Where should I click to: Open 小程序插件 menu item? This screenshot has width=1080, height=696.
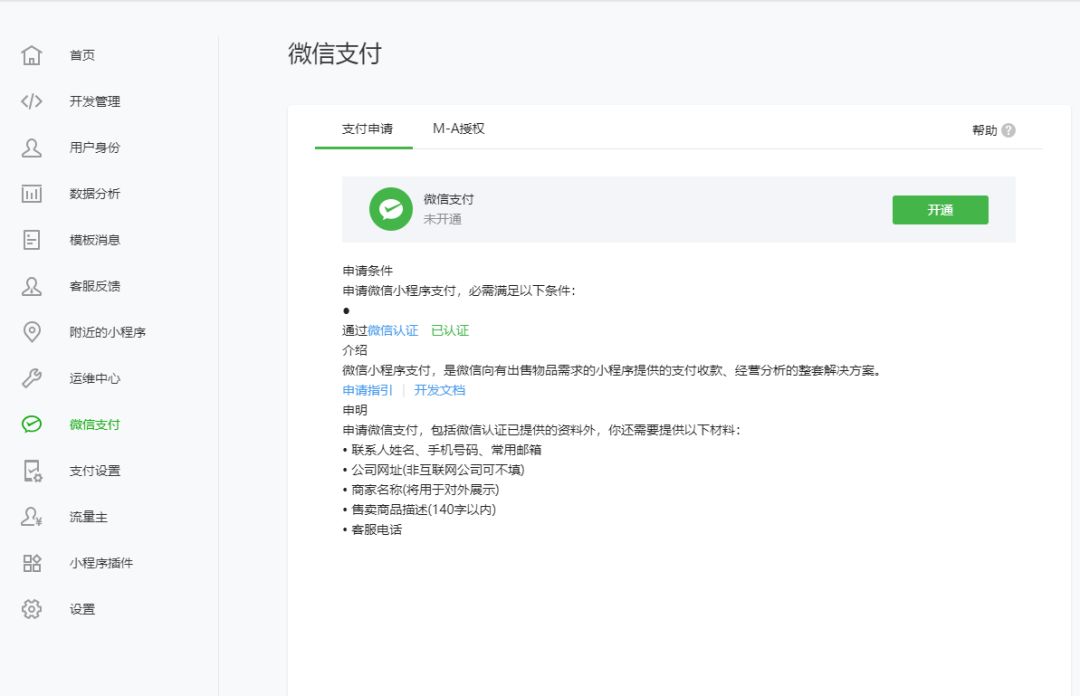click(101, 563)
